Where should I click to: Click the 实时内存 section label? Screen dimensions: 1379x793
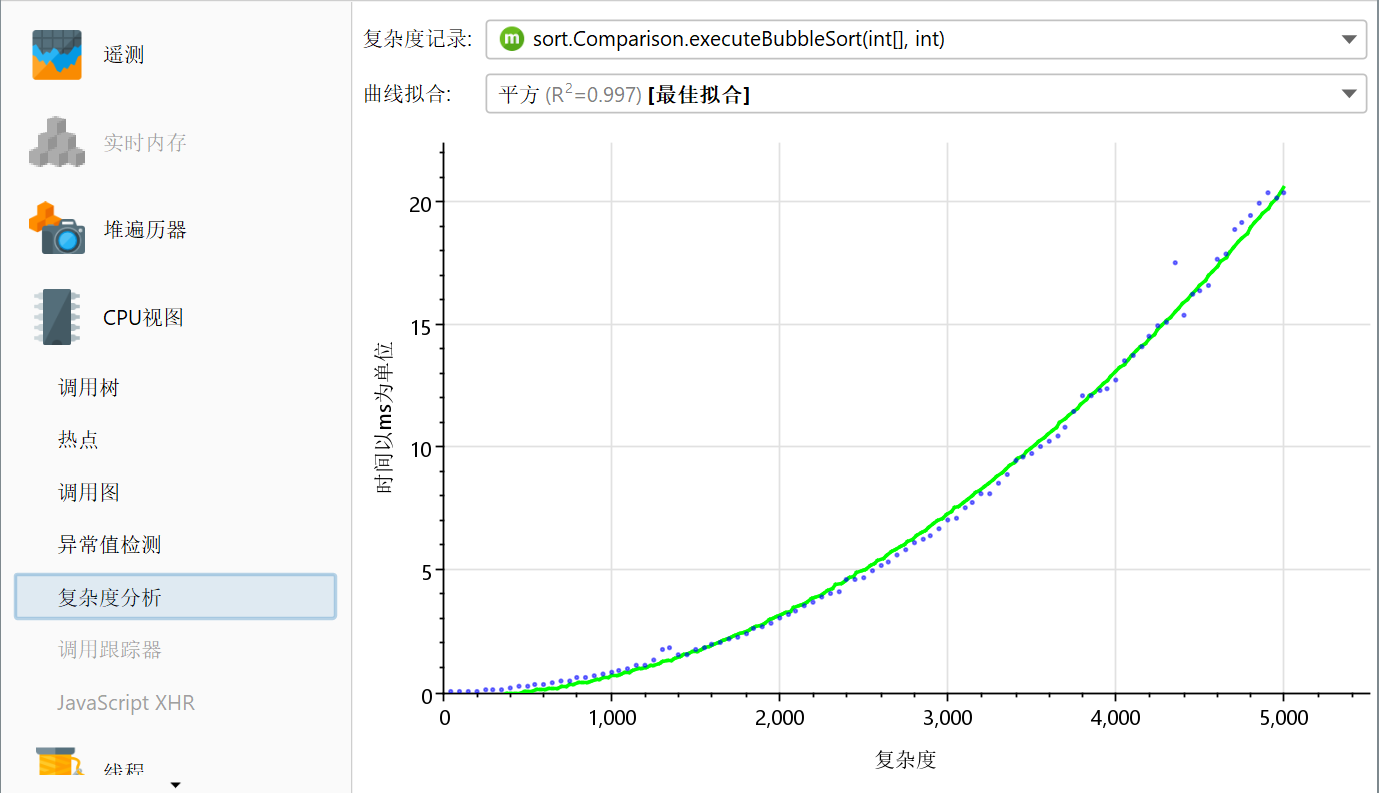[x=145, y=142]
